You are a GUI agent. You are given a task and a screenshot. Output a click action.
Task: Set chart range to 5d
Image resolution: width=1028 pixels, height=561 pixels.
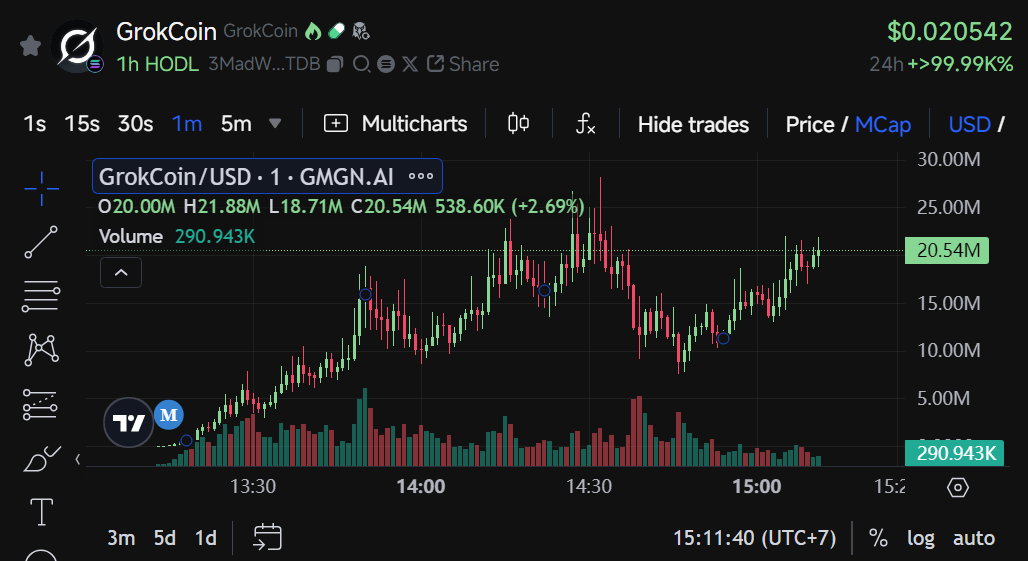coord(165,538)
